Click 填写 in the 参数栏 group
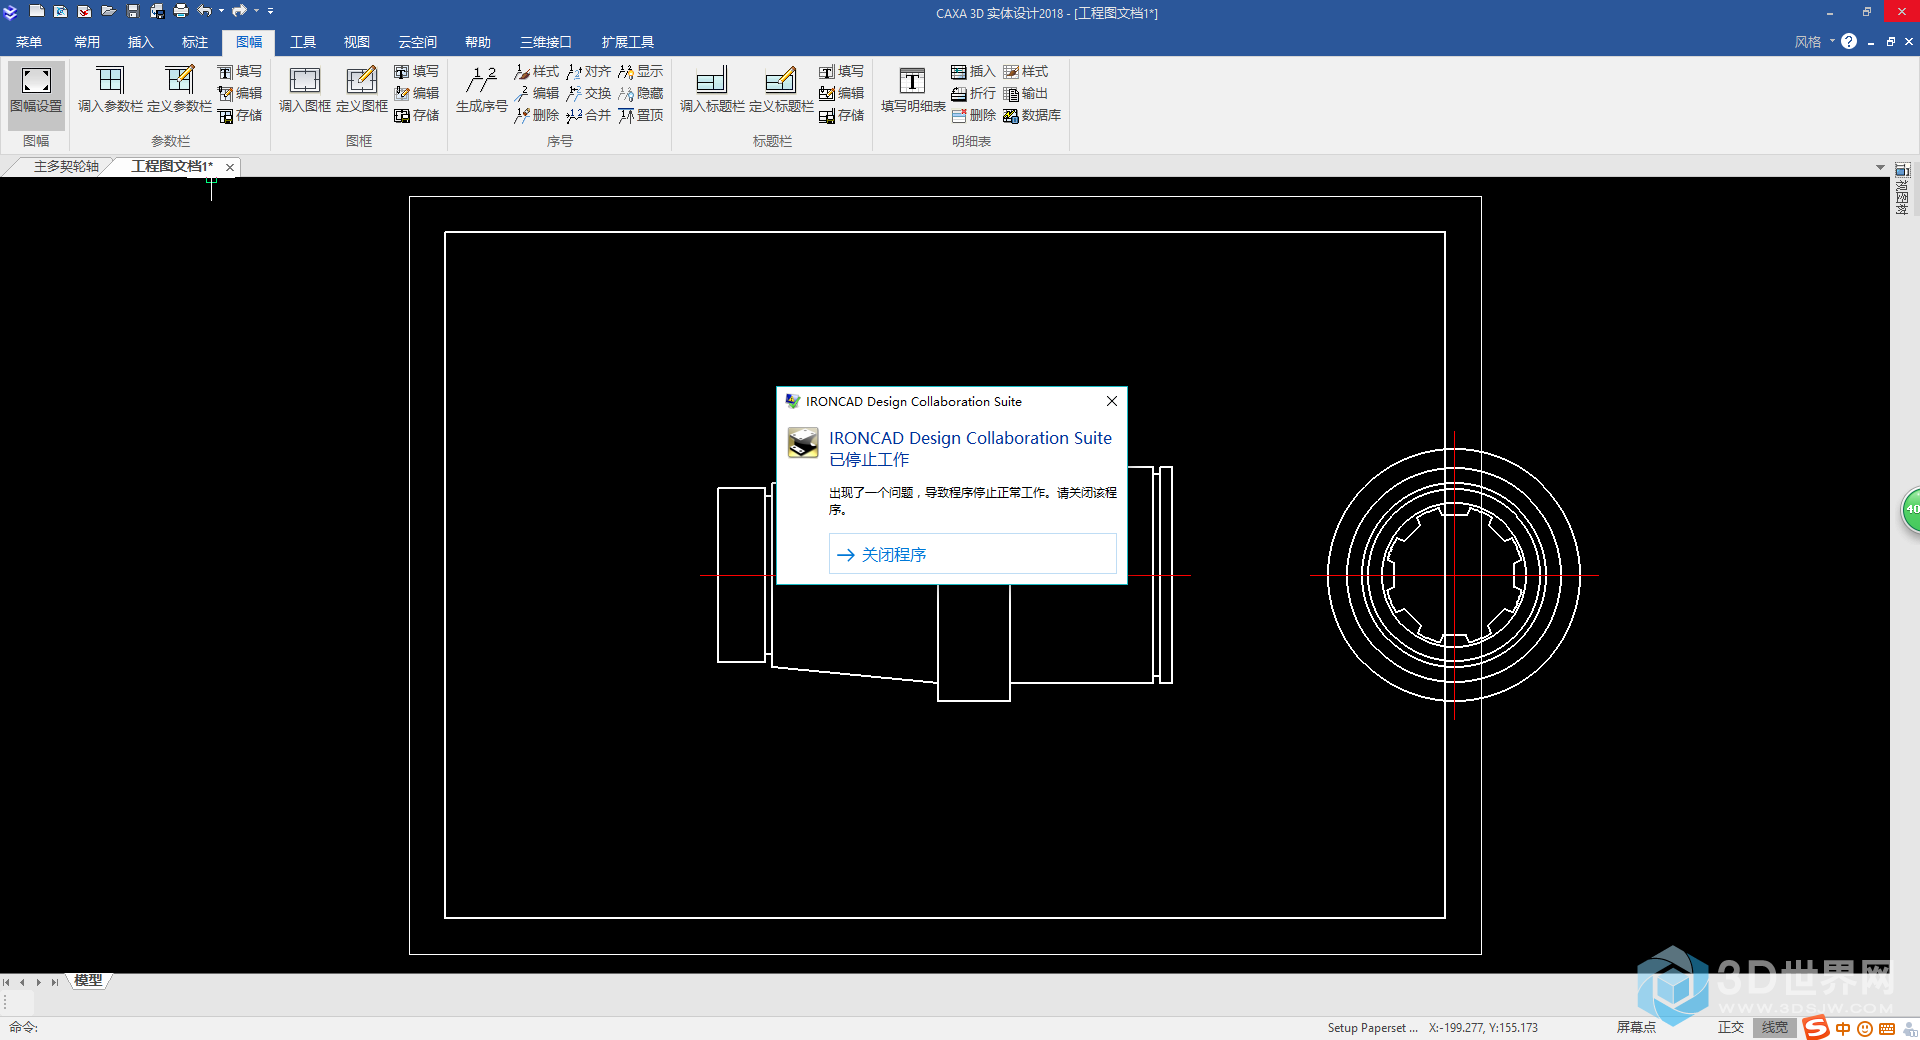Image resolution: width=1920 pixels, height=1040 pixels. pos(240,72)
